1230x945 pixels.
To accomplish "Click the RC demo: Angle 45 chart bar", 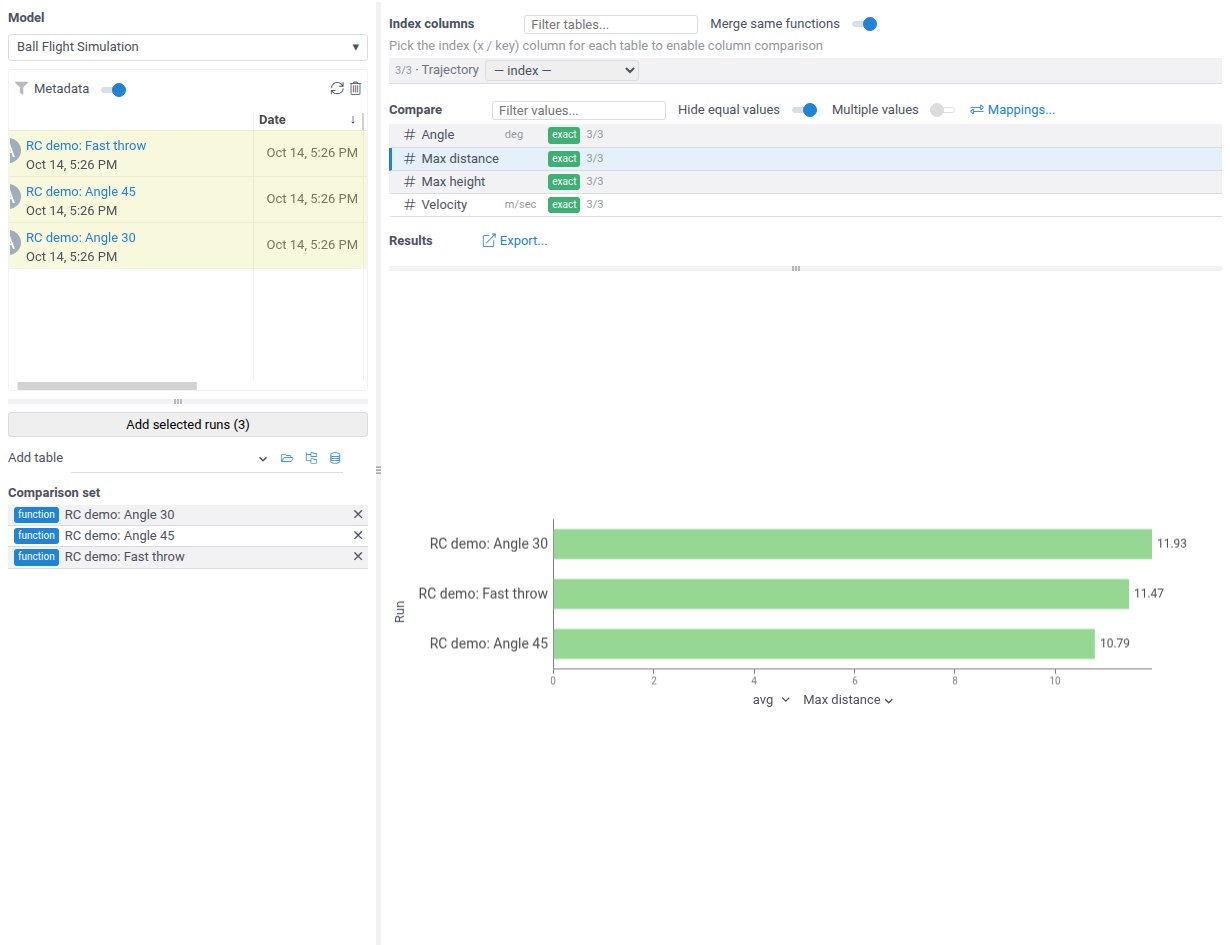I will click(824, 644).
